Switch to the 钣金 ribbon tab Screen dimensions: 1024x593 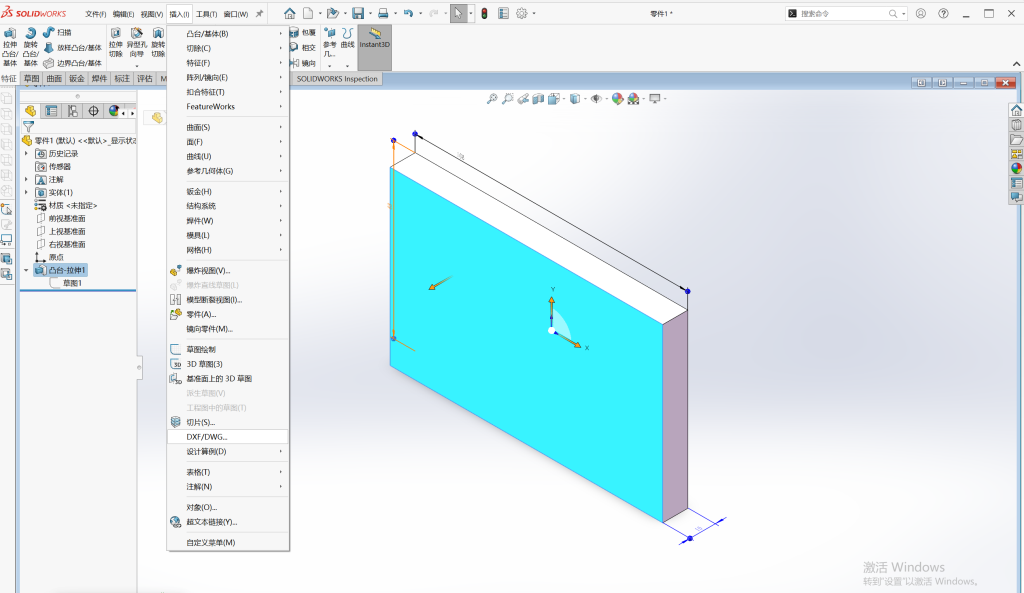77,79
